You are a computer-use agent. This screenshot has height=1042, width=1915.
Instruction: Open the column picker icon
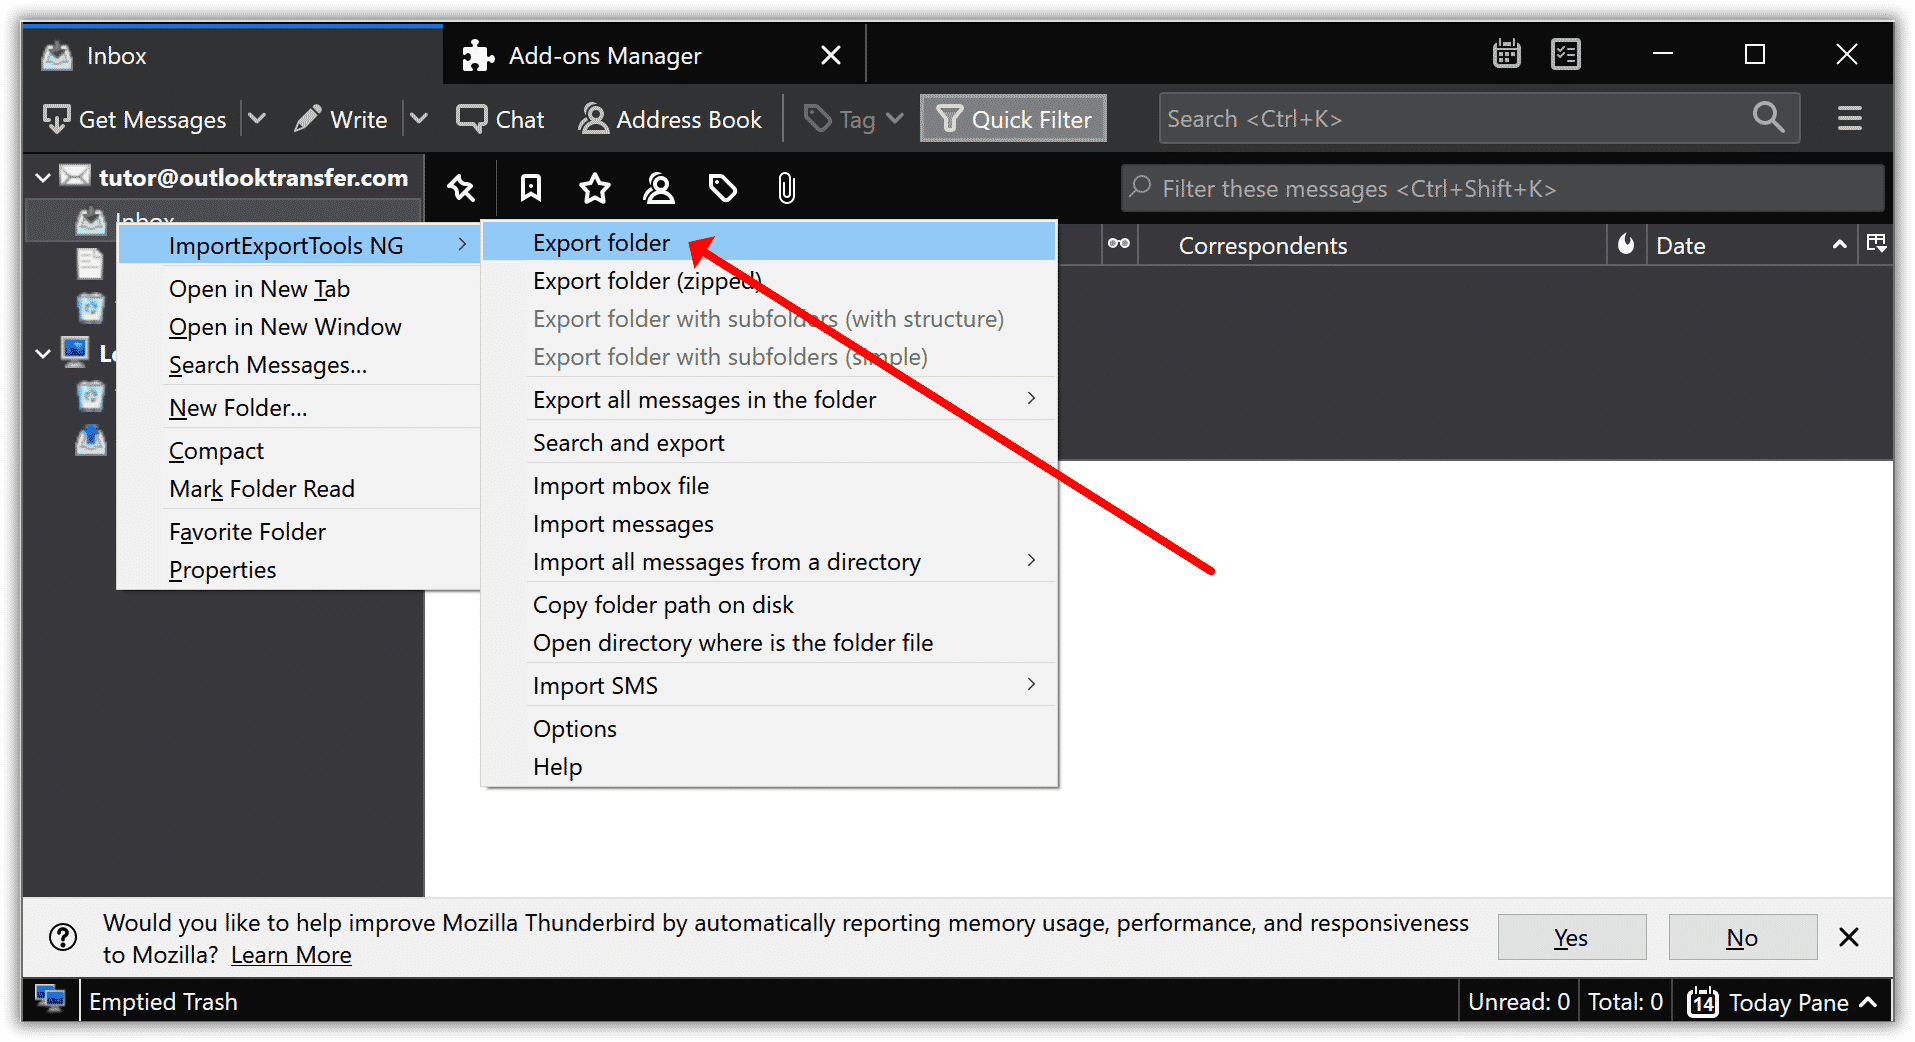click(1876, 243)
